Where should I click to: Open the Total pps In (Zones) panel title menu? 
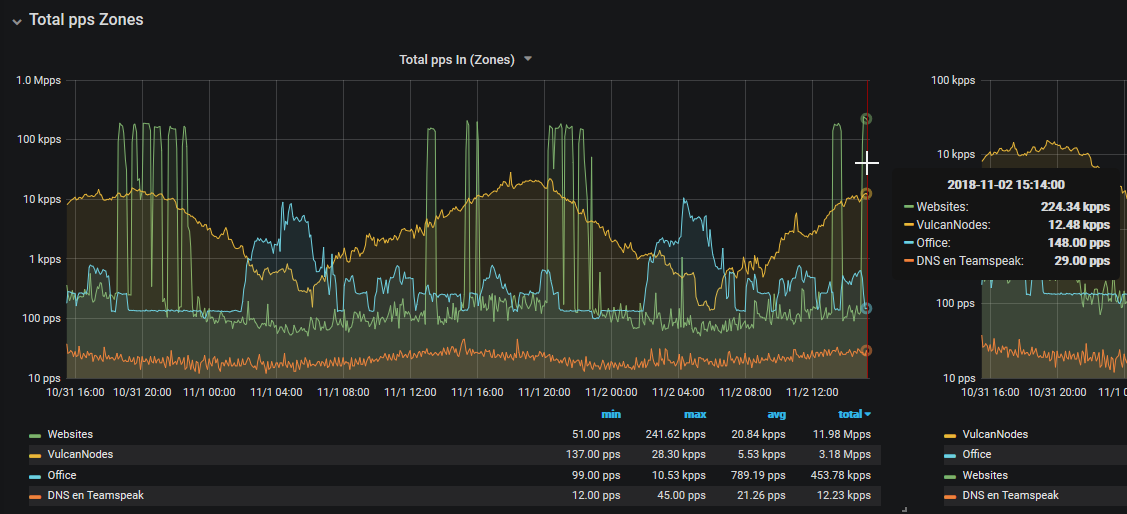(456, 59)
